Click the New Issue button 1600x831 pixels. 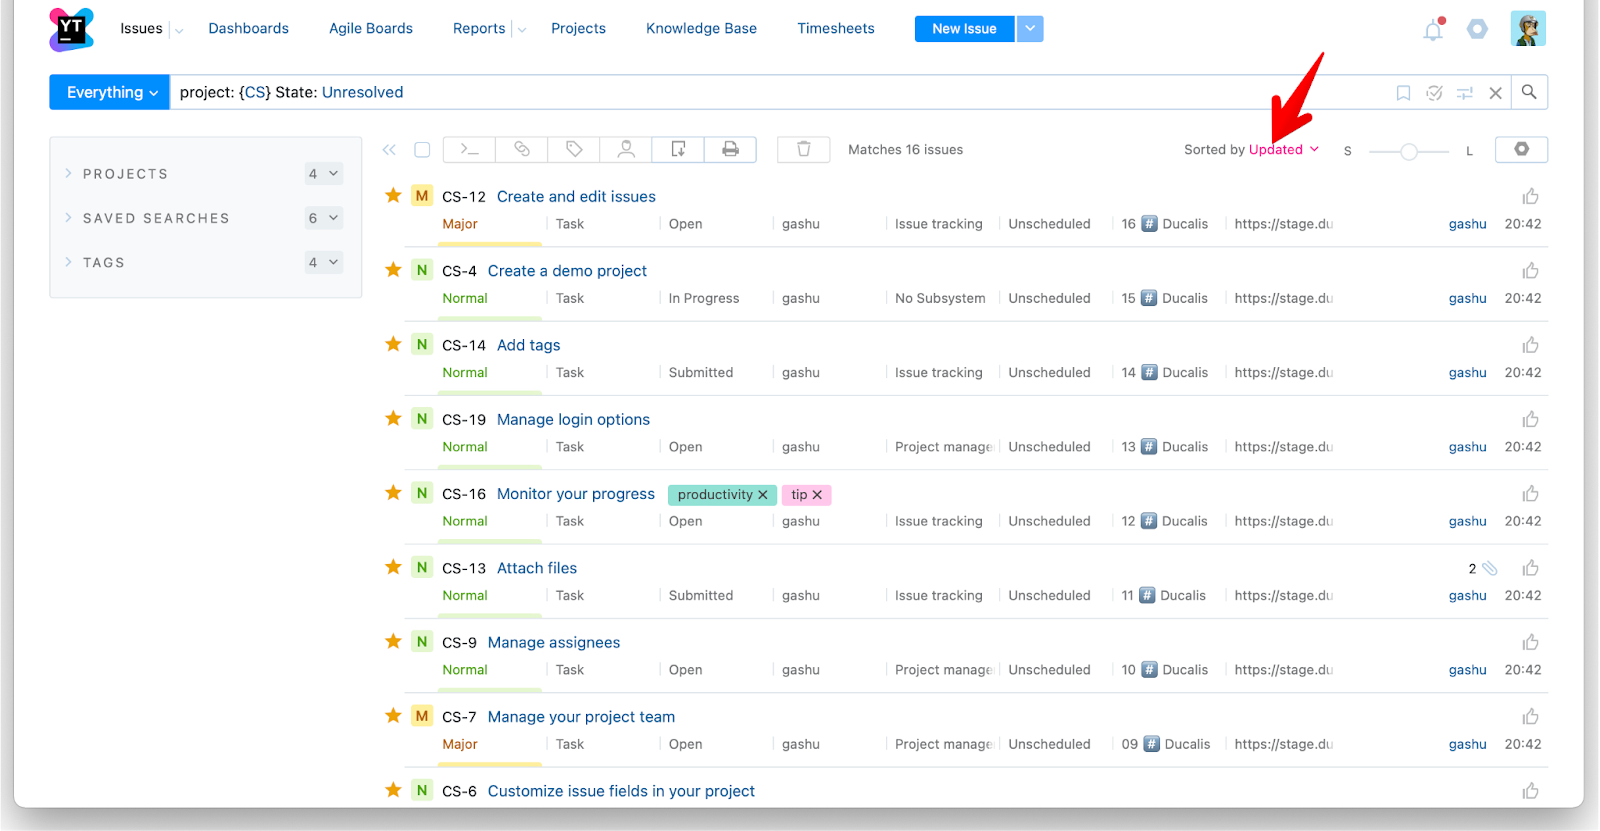[x=964, y=29]
